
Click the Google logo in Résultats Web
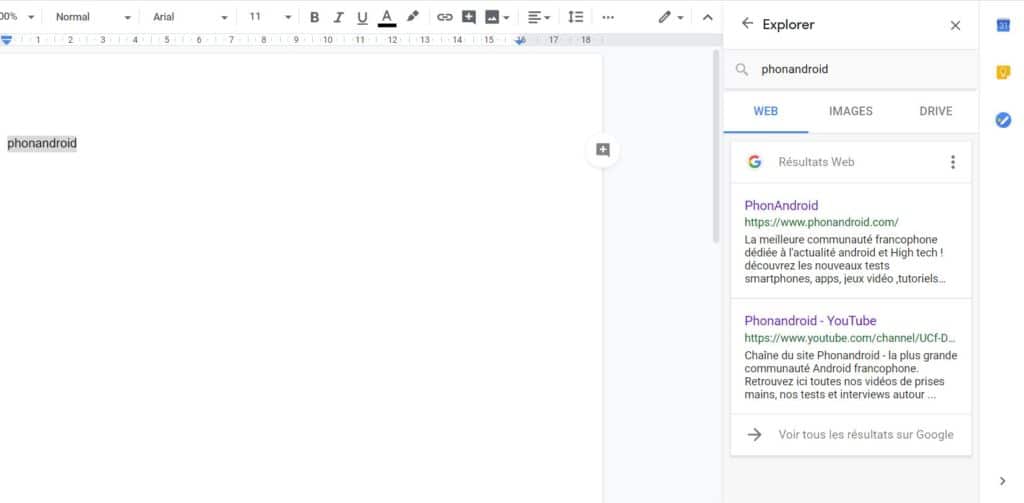pyautogui.click(x=754, y=162)
